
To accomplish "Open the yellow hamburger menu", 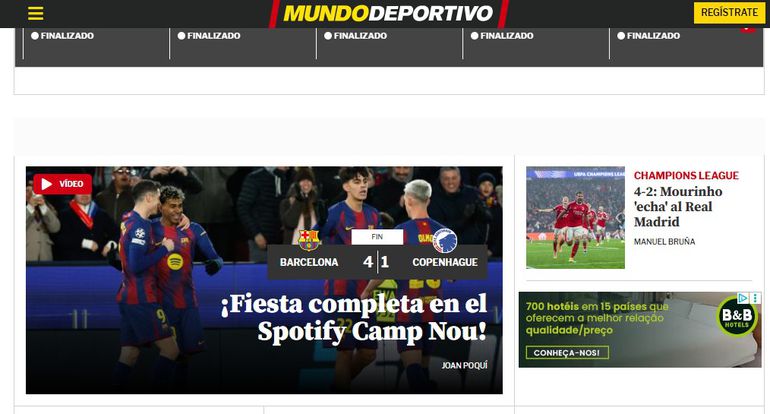I will (35, 13).
